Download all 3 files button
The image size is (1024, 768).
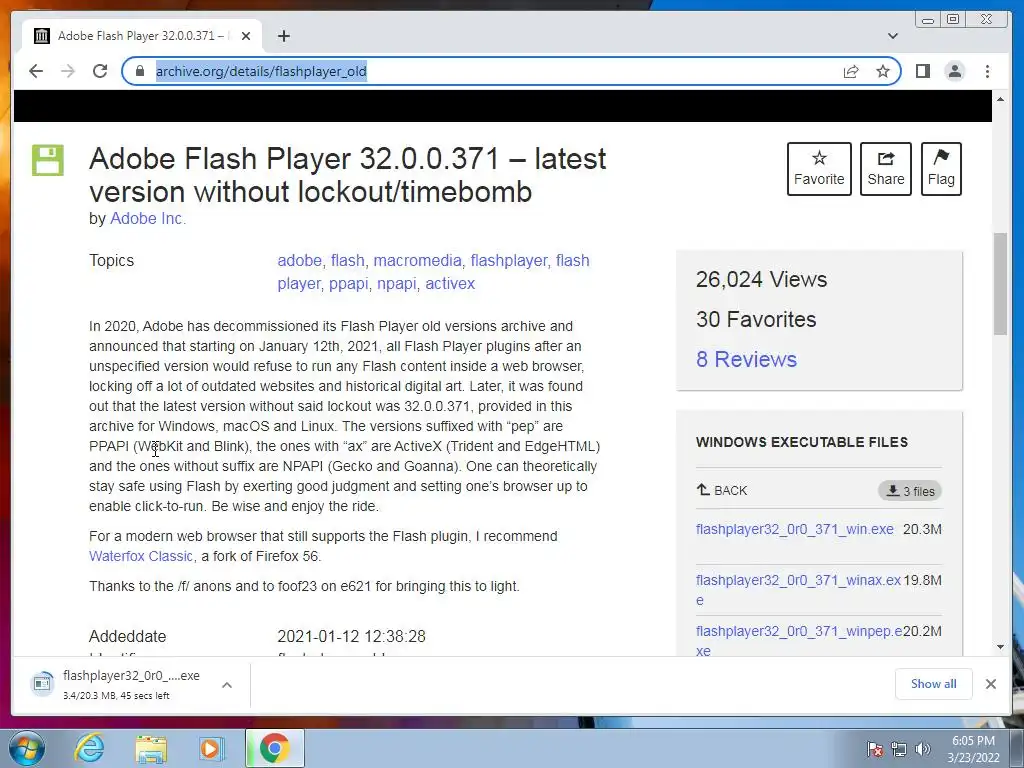[x=910, y=491]
